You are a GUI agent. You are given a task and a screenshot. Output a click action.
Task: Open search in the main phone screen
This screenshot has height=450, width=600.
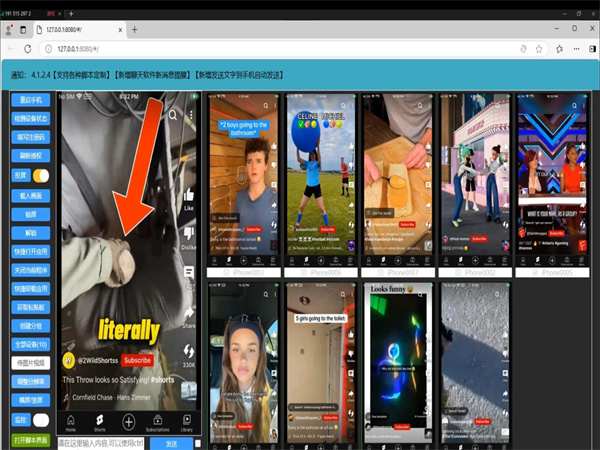point(173,115)
